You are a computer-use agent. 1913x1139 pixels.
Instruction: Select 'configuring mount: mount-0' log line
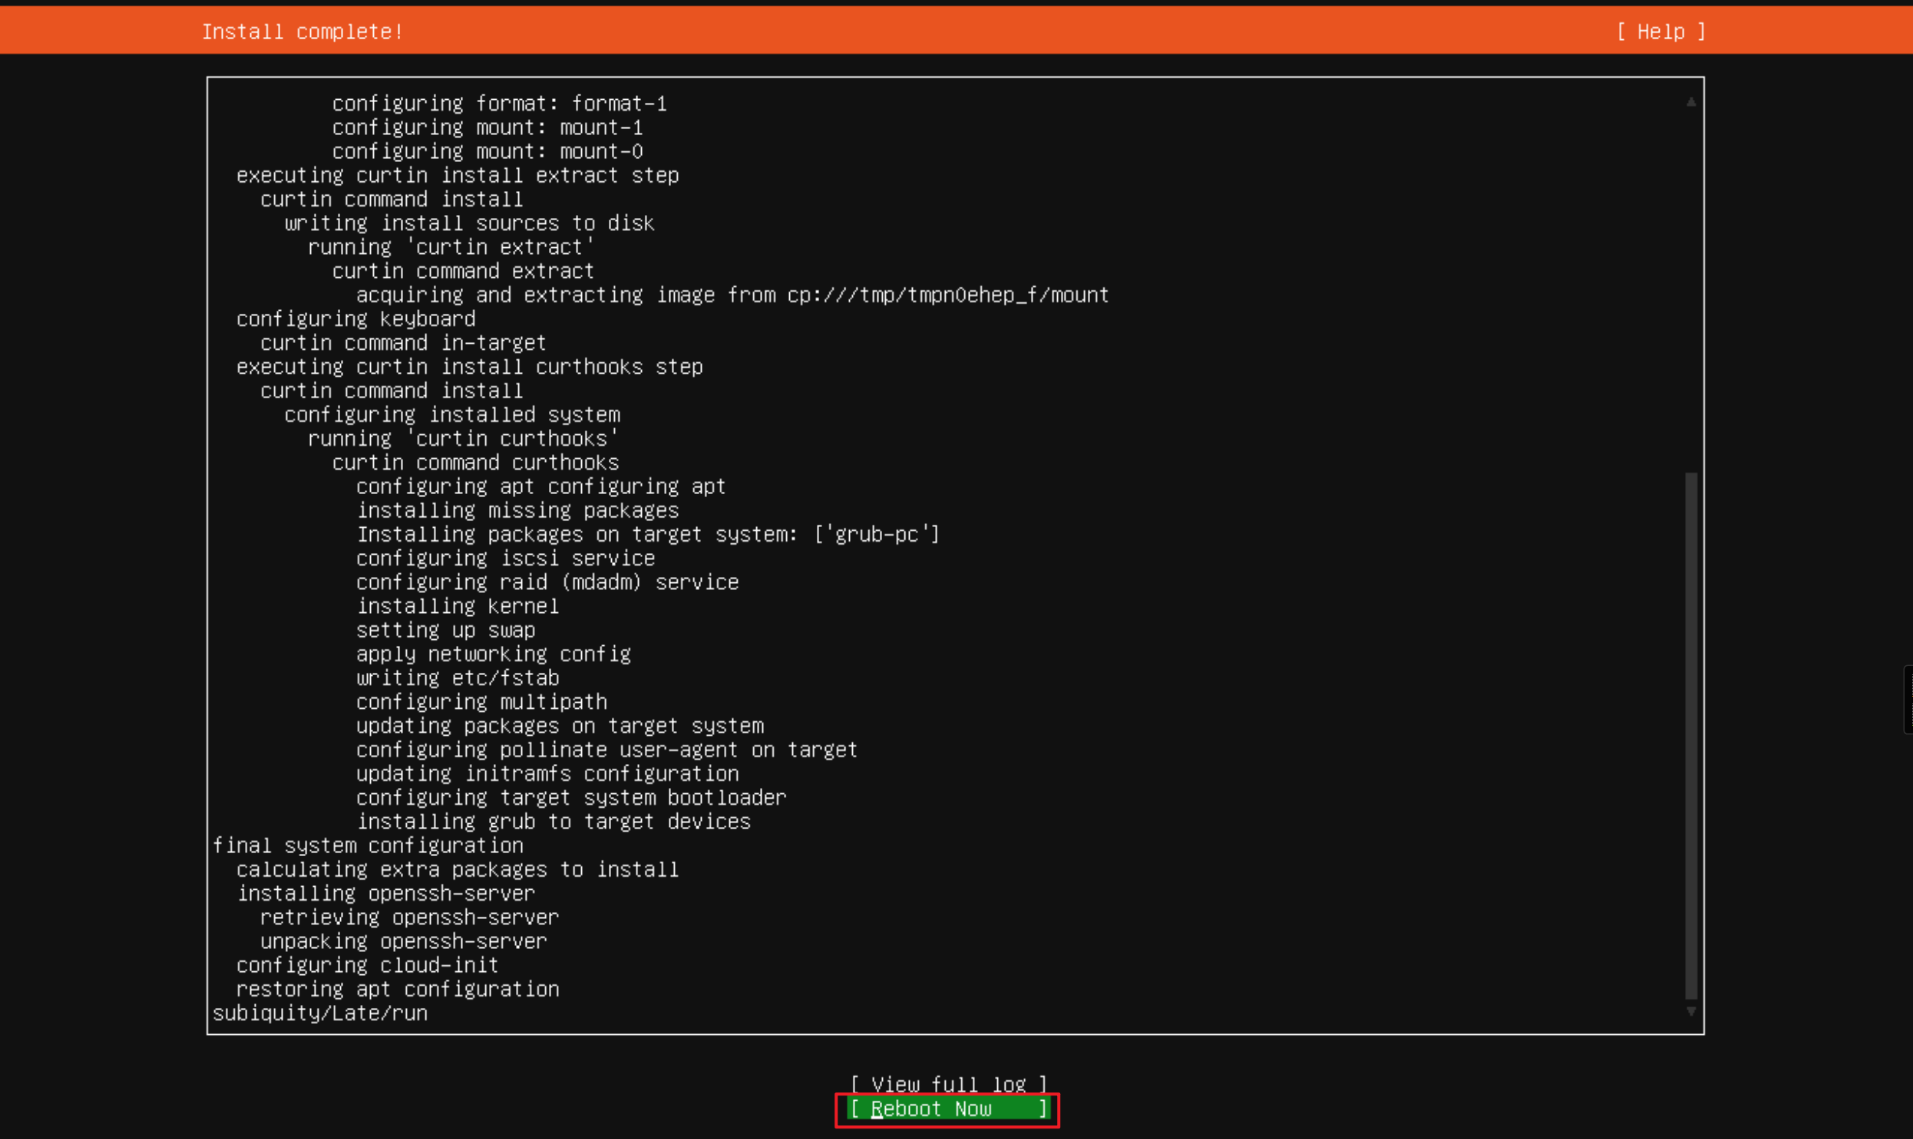tap(487, 151)
